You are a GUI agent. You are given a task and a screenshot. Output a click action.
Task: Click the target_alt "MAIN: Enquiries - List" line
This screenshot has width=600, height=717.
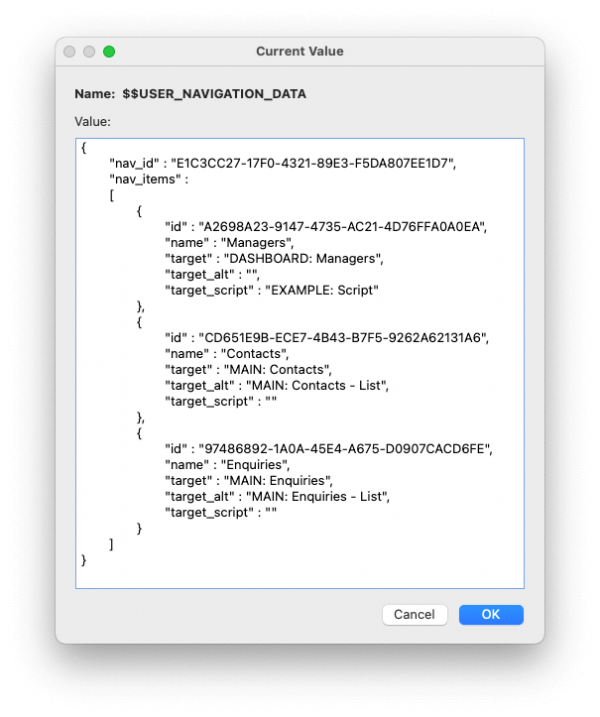click(x=277, y=497)
